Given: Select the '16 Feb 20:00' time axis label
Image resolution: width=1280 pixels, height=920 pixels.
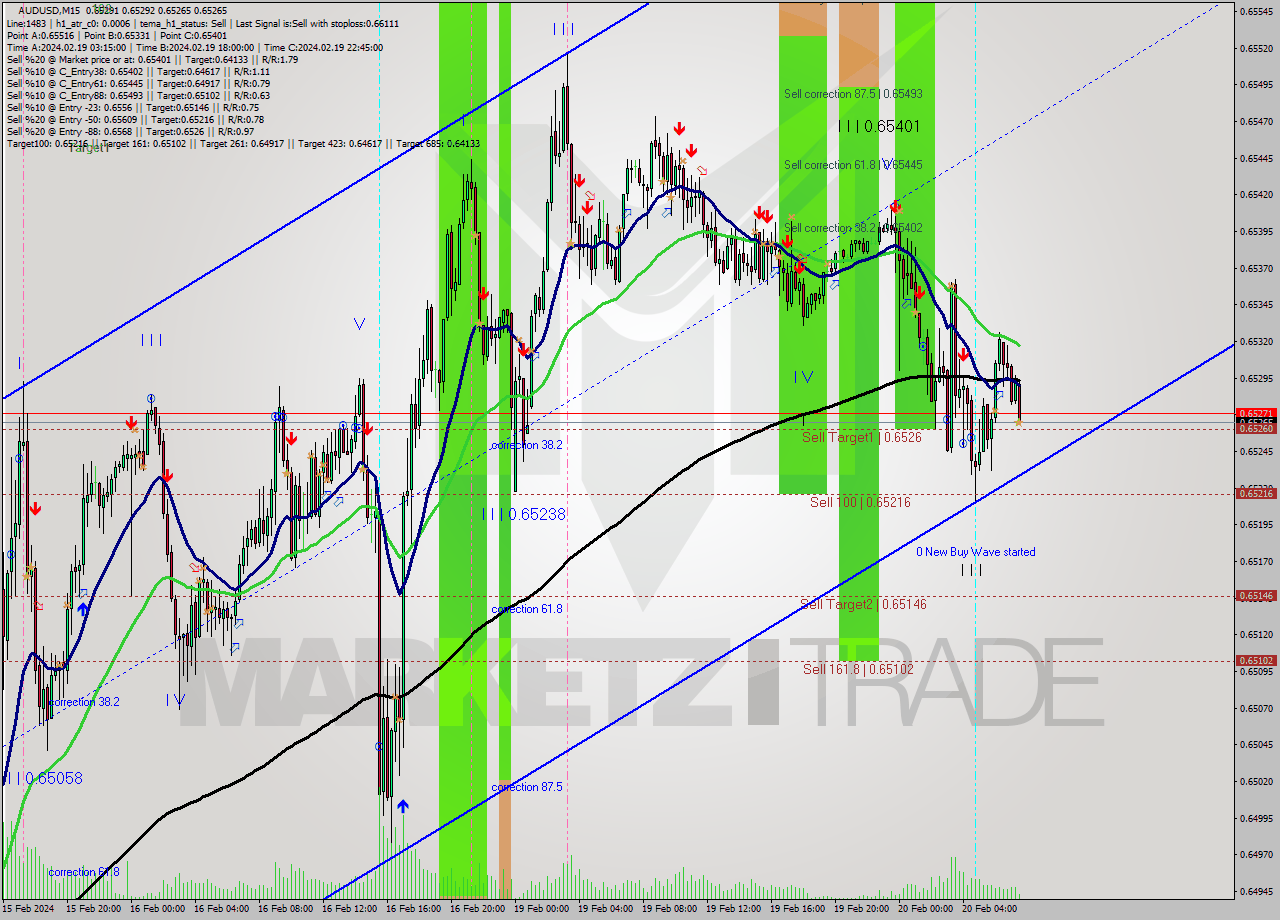Looking at the screenshot, I should coord(478,909).
